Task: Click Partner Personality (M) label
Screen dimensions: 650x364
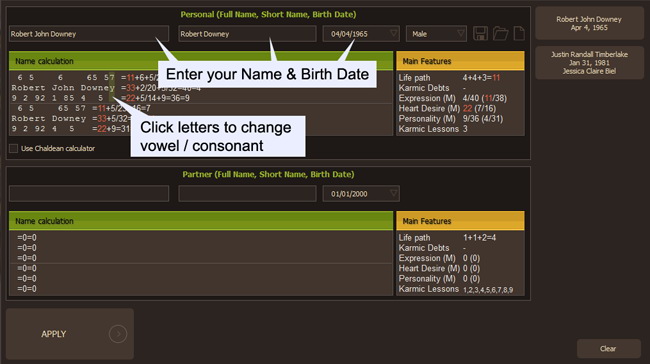Action: pos(427,279)
